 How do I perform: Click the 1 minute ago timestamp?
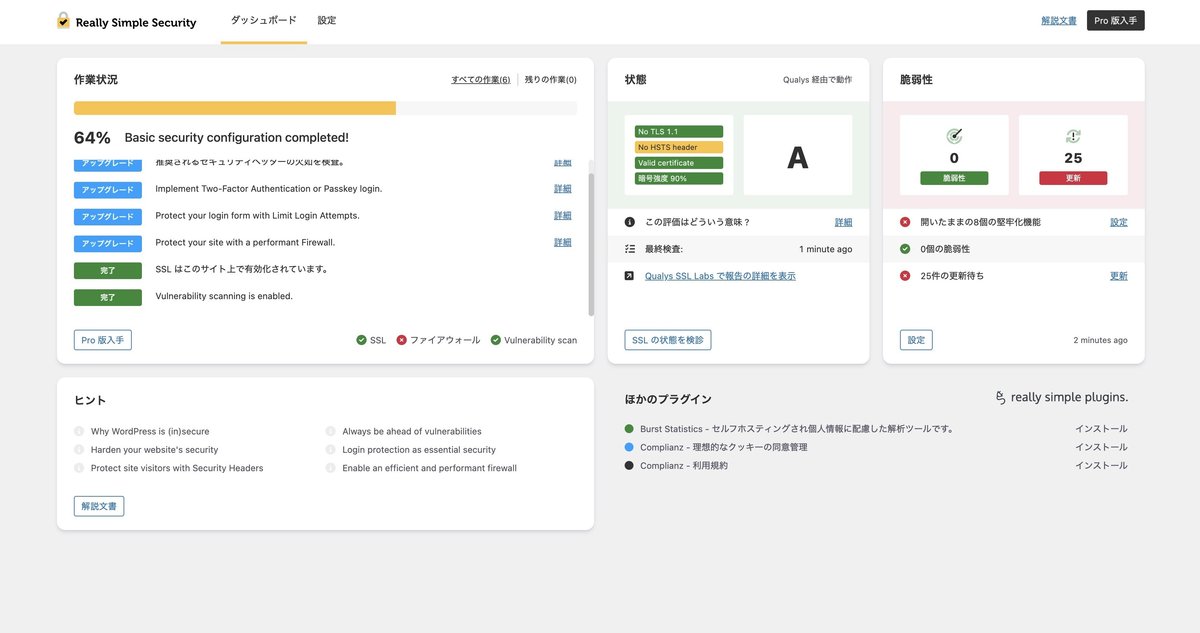tap(826, 249)
